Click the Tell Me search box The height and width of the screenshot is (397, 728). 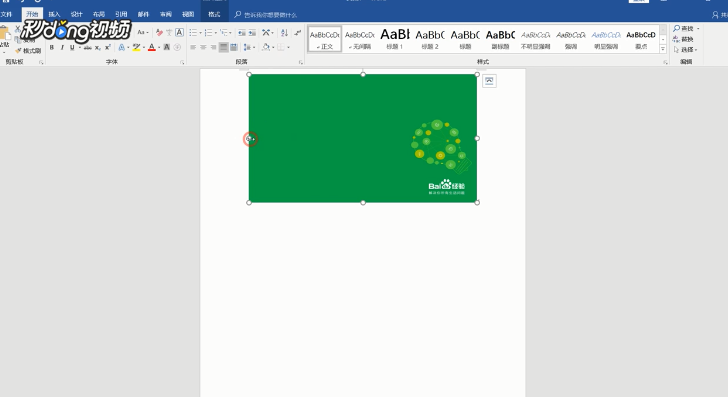click(x=266, y=15)
